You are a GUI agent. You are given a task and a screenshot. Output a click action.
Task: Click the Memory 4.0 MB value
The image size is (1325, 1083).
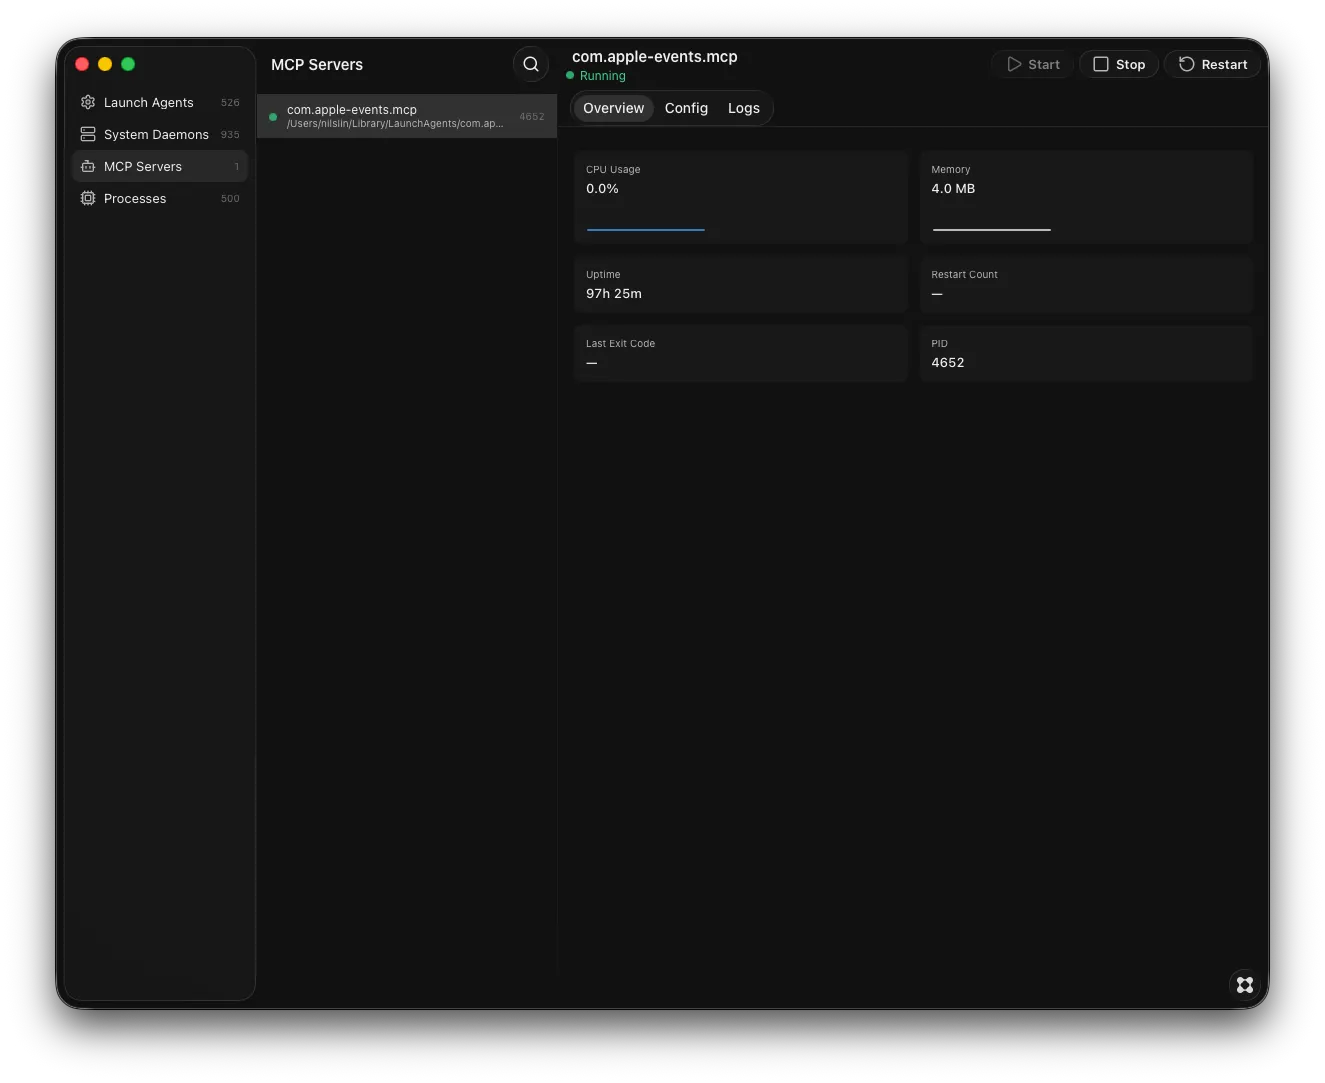953,189
